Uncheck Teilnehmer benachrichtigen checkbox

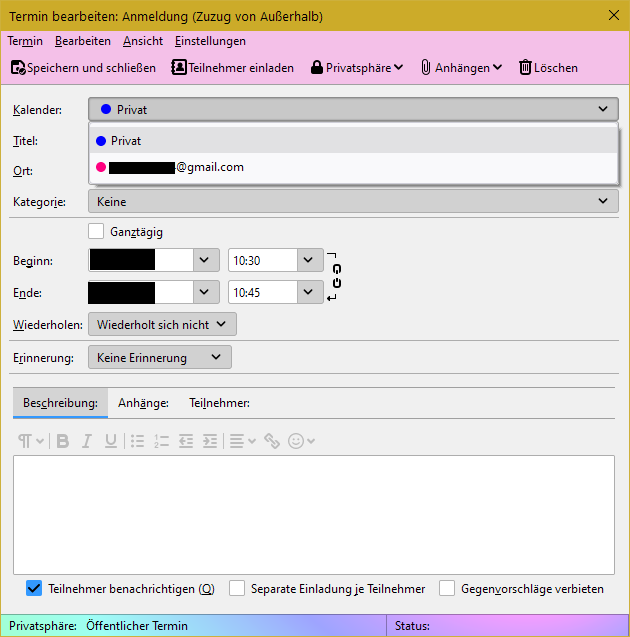pyautogui.click(x=34, y=588)
